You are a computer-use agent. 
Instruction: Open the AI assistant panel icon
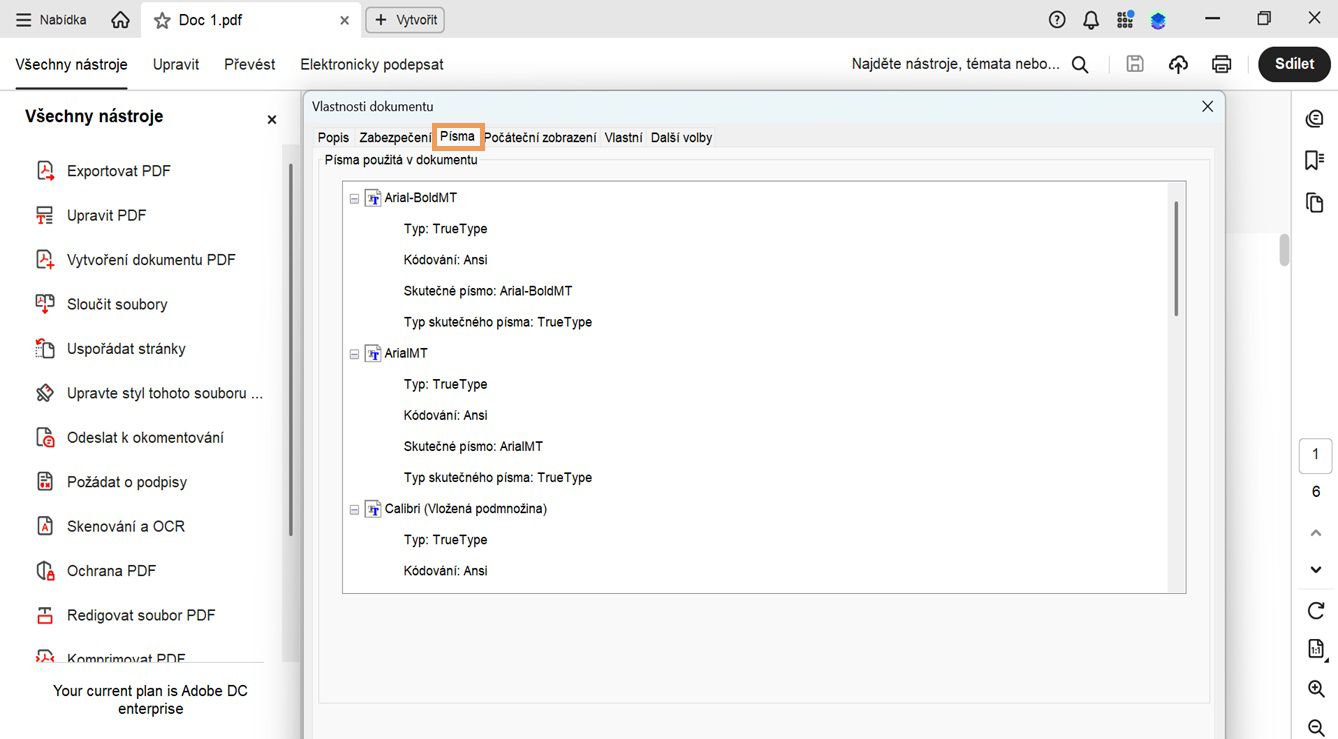pyautogui.click(x=1315, y=119)
